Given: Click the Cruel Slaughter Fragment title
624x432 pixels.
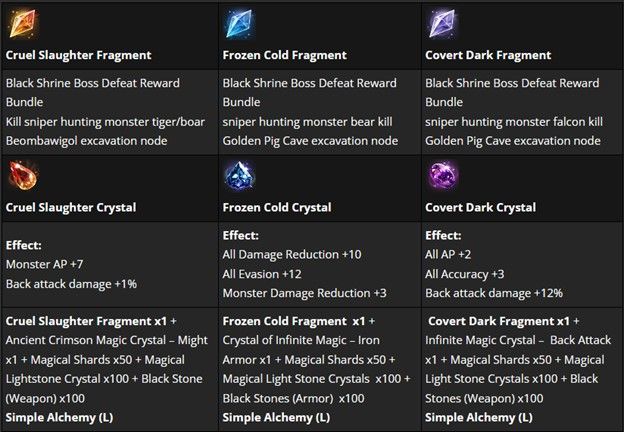Looking at the screenshot, I should coord(78,55).
